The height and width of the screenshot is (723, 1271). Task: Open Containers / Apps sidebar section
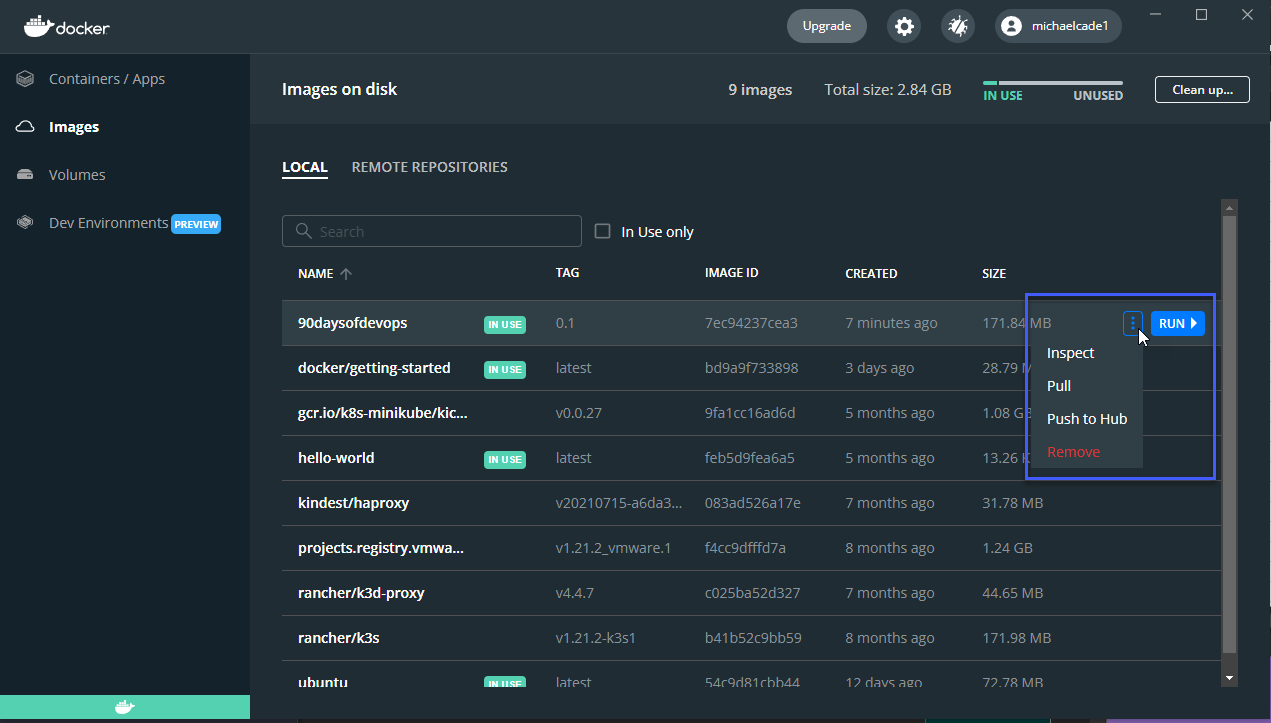[106, 79]
